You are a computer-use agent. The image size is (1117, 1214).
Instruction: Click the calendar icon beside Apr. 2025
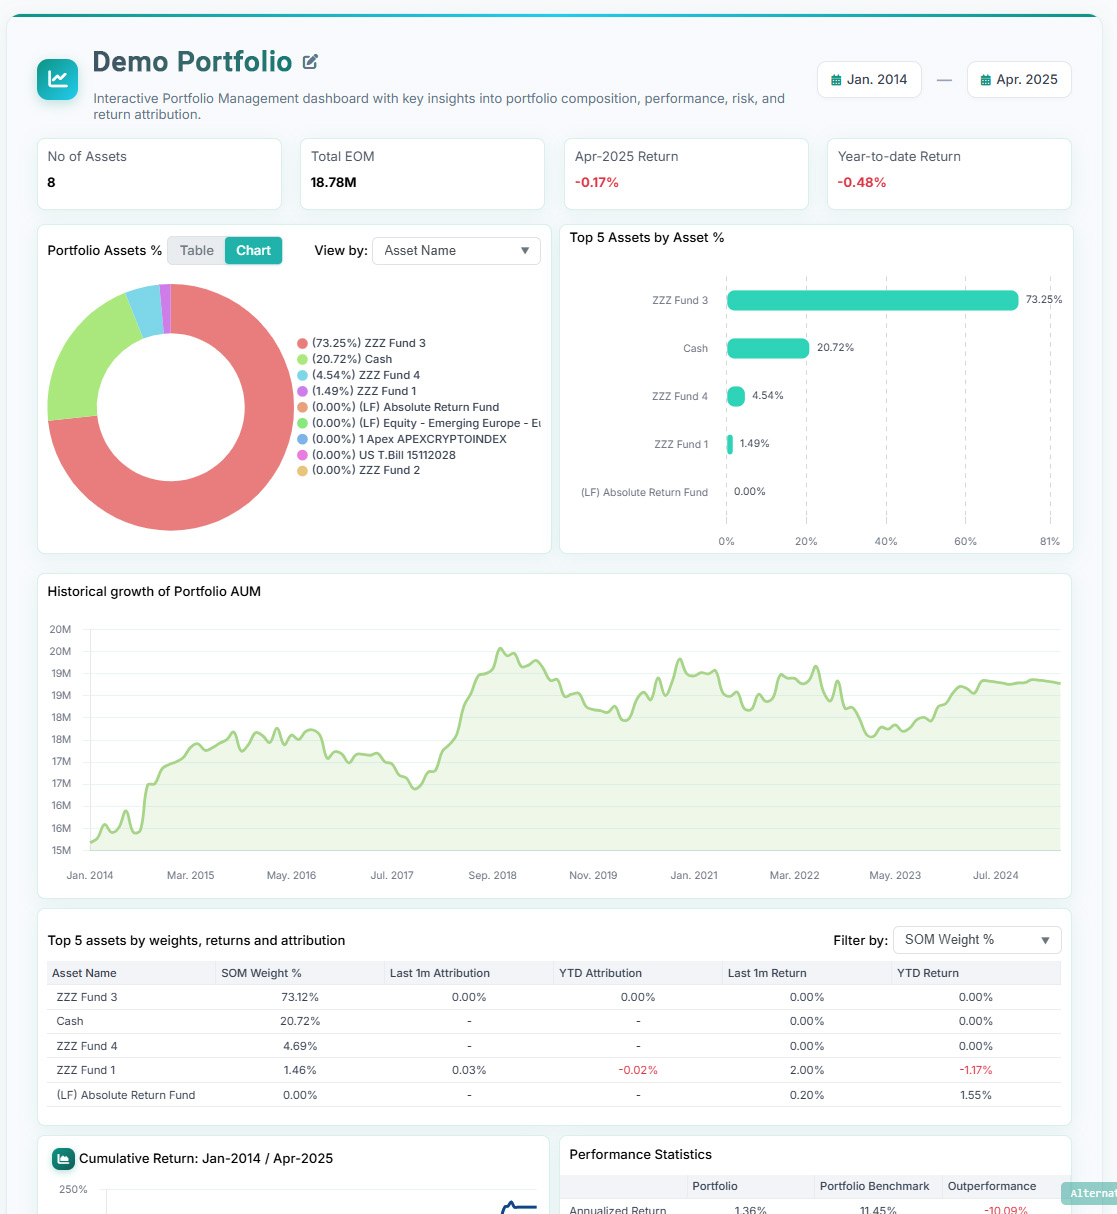coord(986,80)
